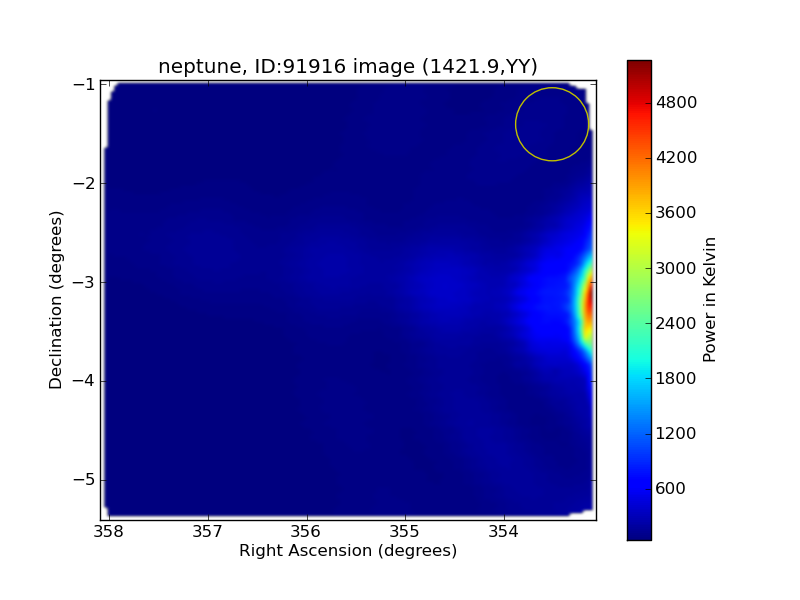Click the y-axis tick label '−5'
This screenshot has width=800, height=600.
pyautogui.click(x=84, y=480)
